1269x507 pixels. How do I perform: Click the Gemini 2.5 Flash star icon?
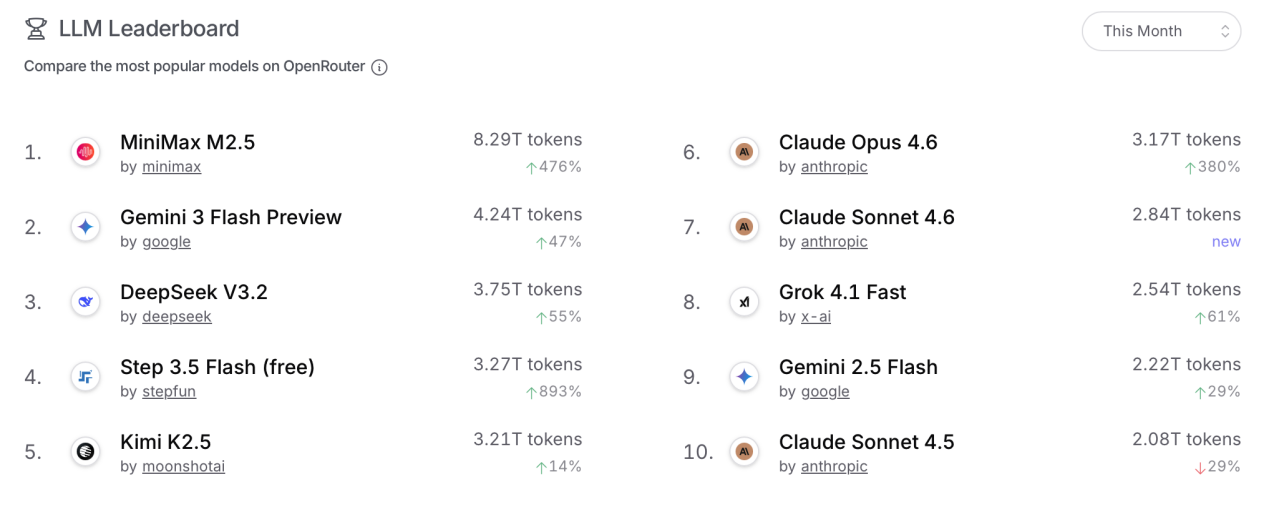744,377
